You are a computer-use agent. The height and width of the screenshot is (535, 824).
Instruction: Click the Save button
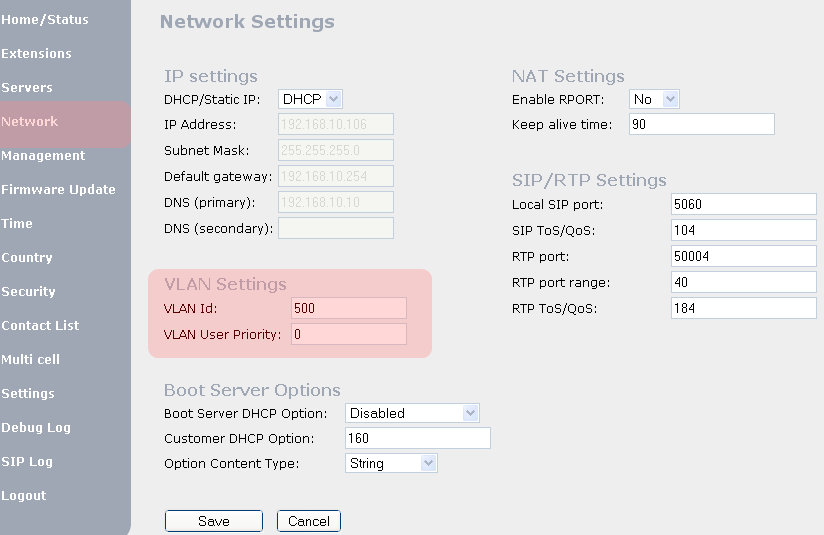(x=214, y=521)
